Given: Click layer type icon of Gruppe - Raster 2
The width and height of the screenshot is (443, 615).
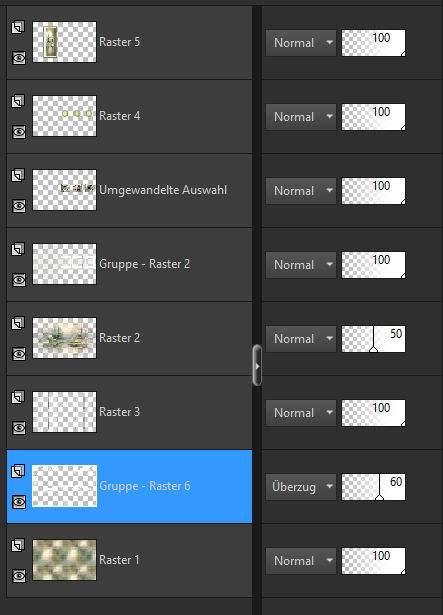Looking at the screenshot, I should [x=18, y=249].
